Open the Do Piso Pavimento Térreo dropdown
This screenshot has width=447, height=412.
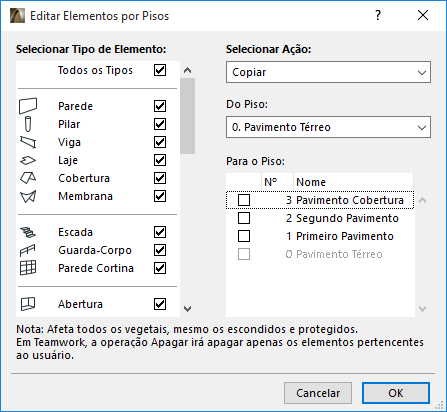point(328,127)
